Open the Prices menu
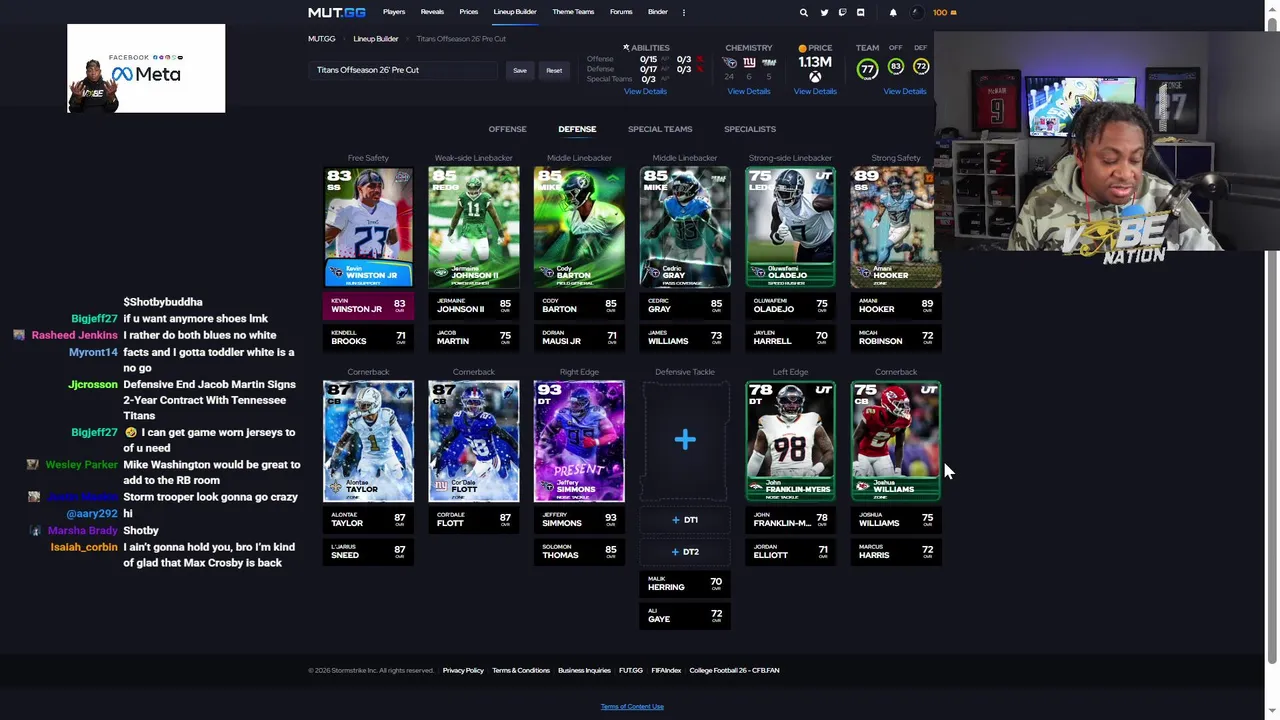 [x=468, y=12]
